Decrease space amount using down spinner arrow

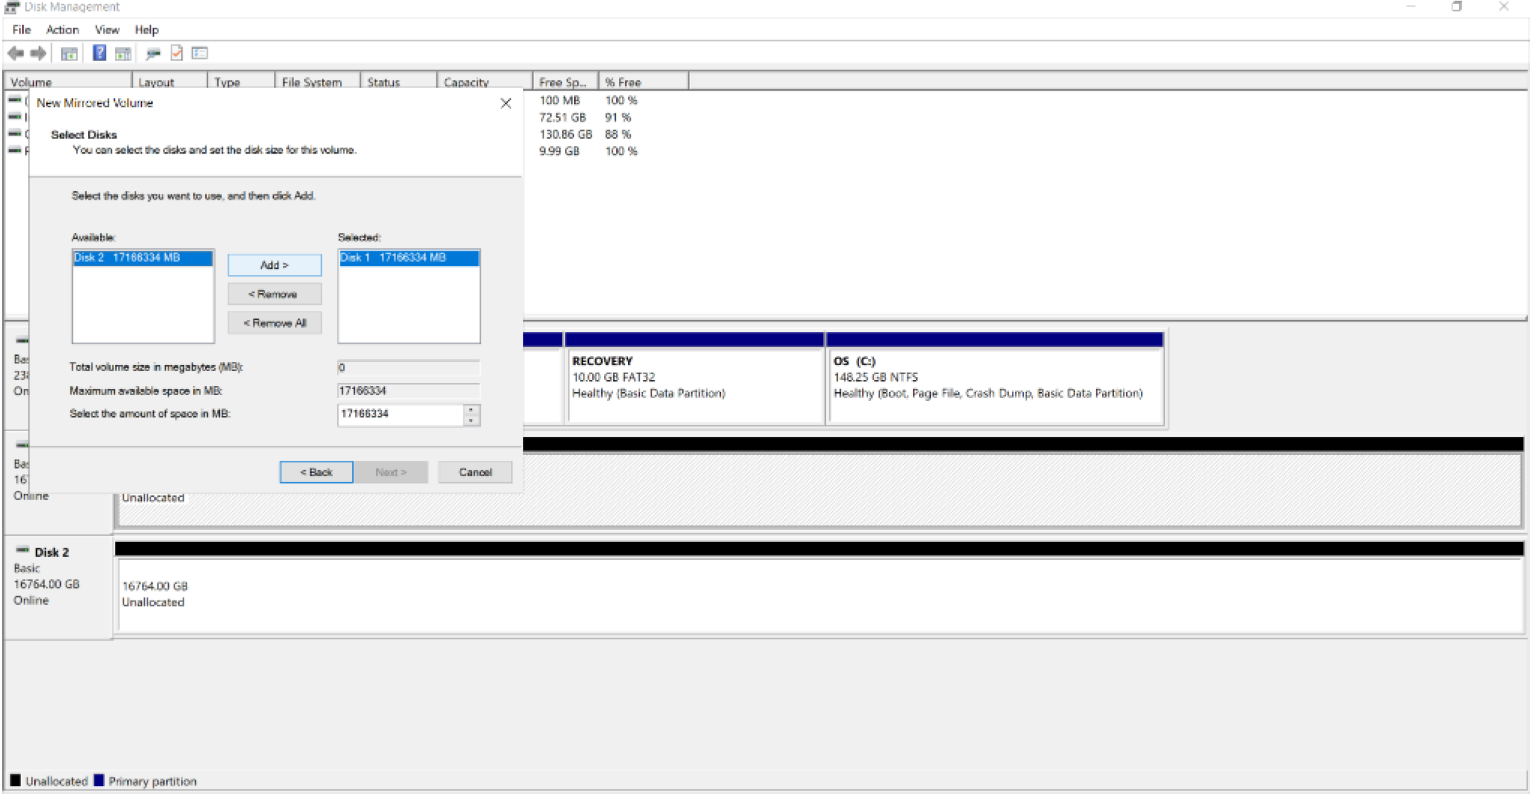pos(472,420)
